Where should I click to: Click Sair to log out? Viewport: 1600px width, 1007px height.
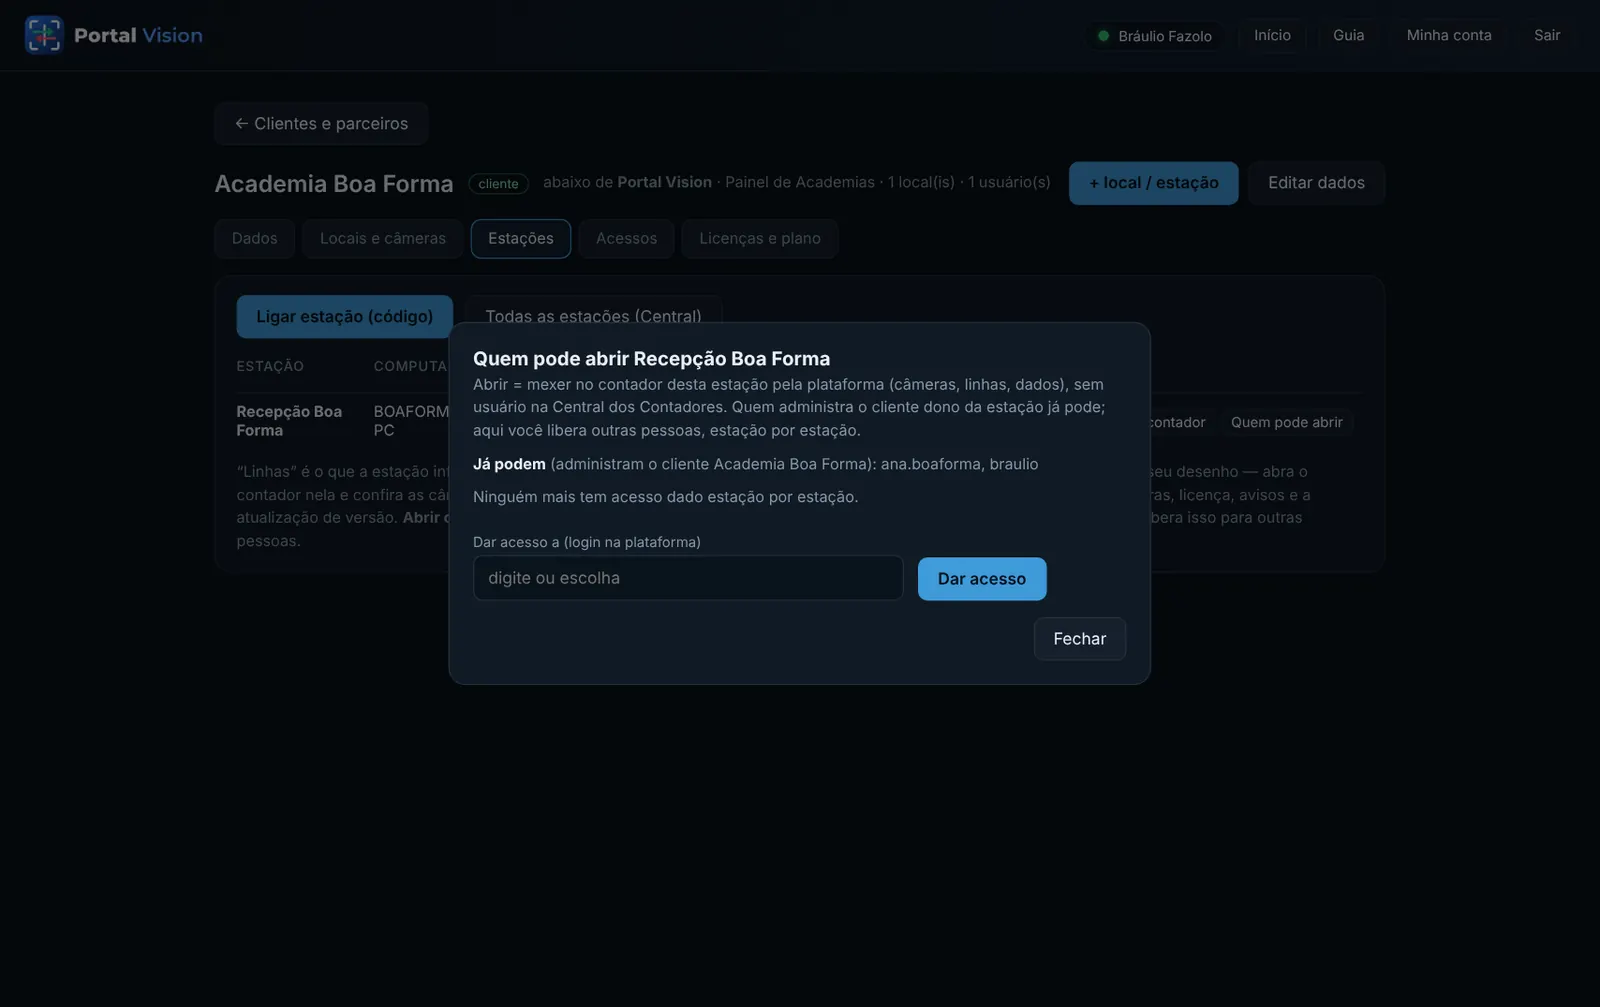1547,35
